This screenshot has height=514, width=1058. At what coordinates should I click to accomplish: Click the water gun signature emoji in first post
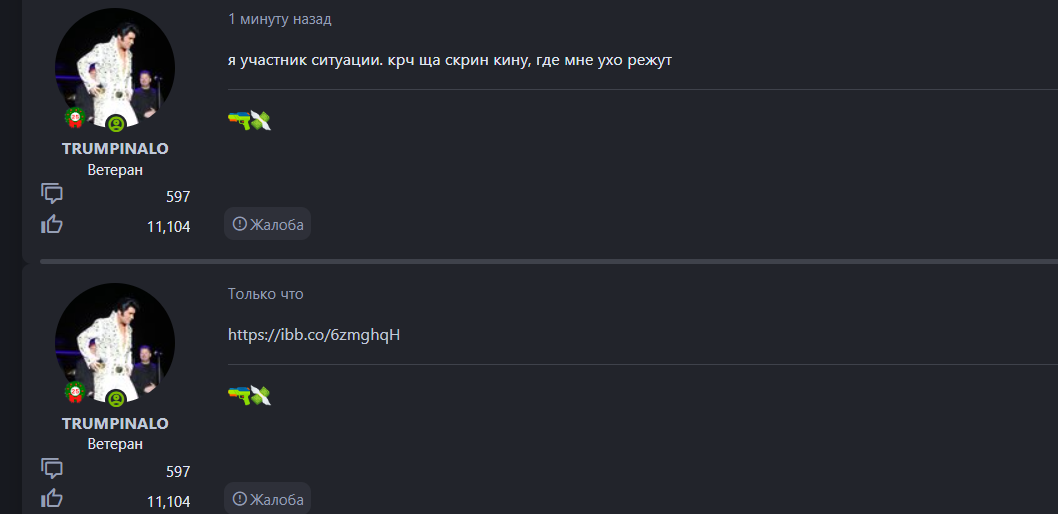[241, 120]
